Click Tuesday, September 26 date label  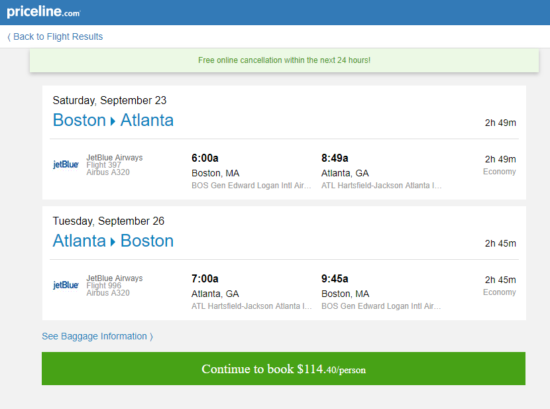[x=108, y=221]
